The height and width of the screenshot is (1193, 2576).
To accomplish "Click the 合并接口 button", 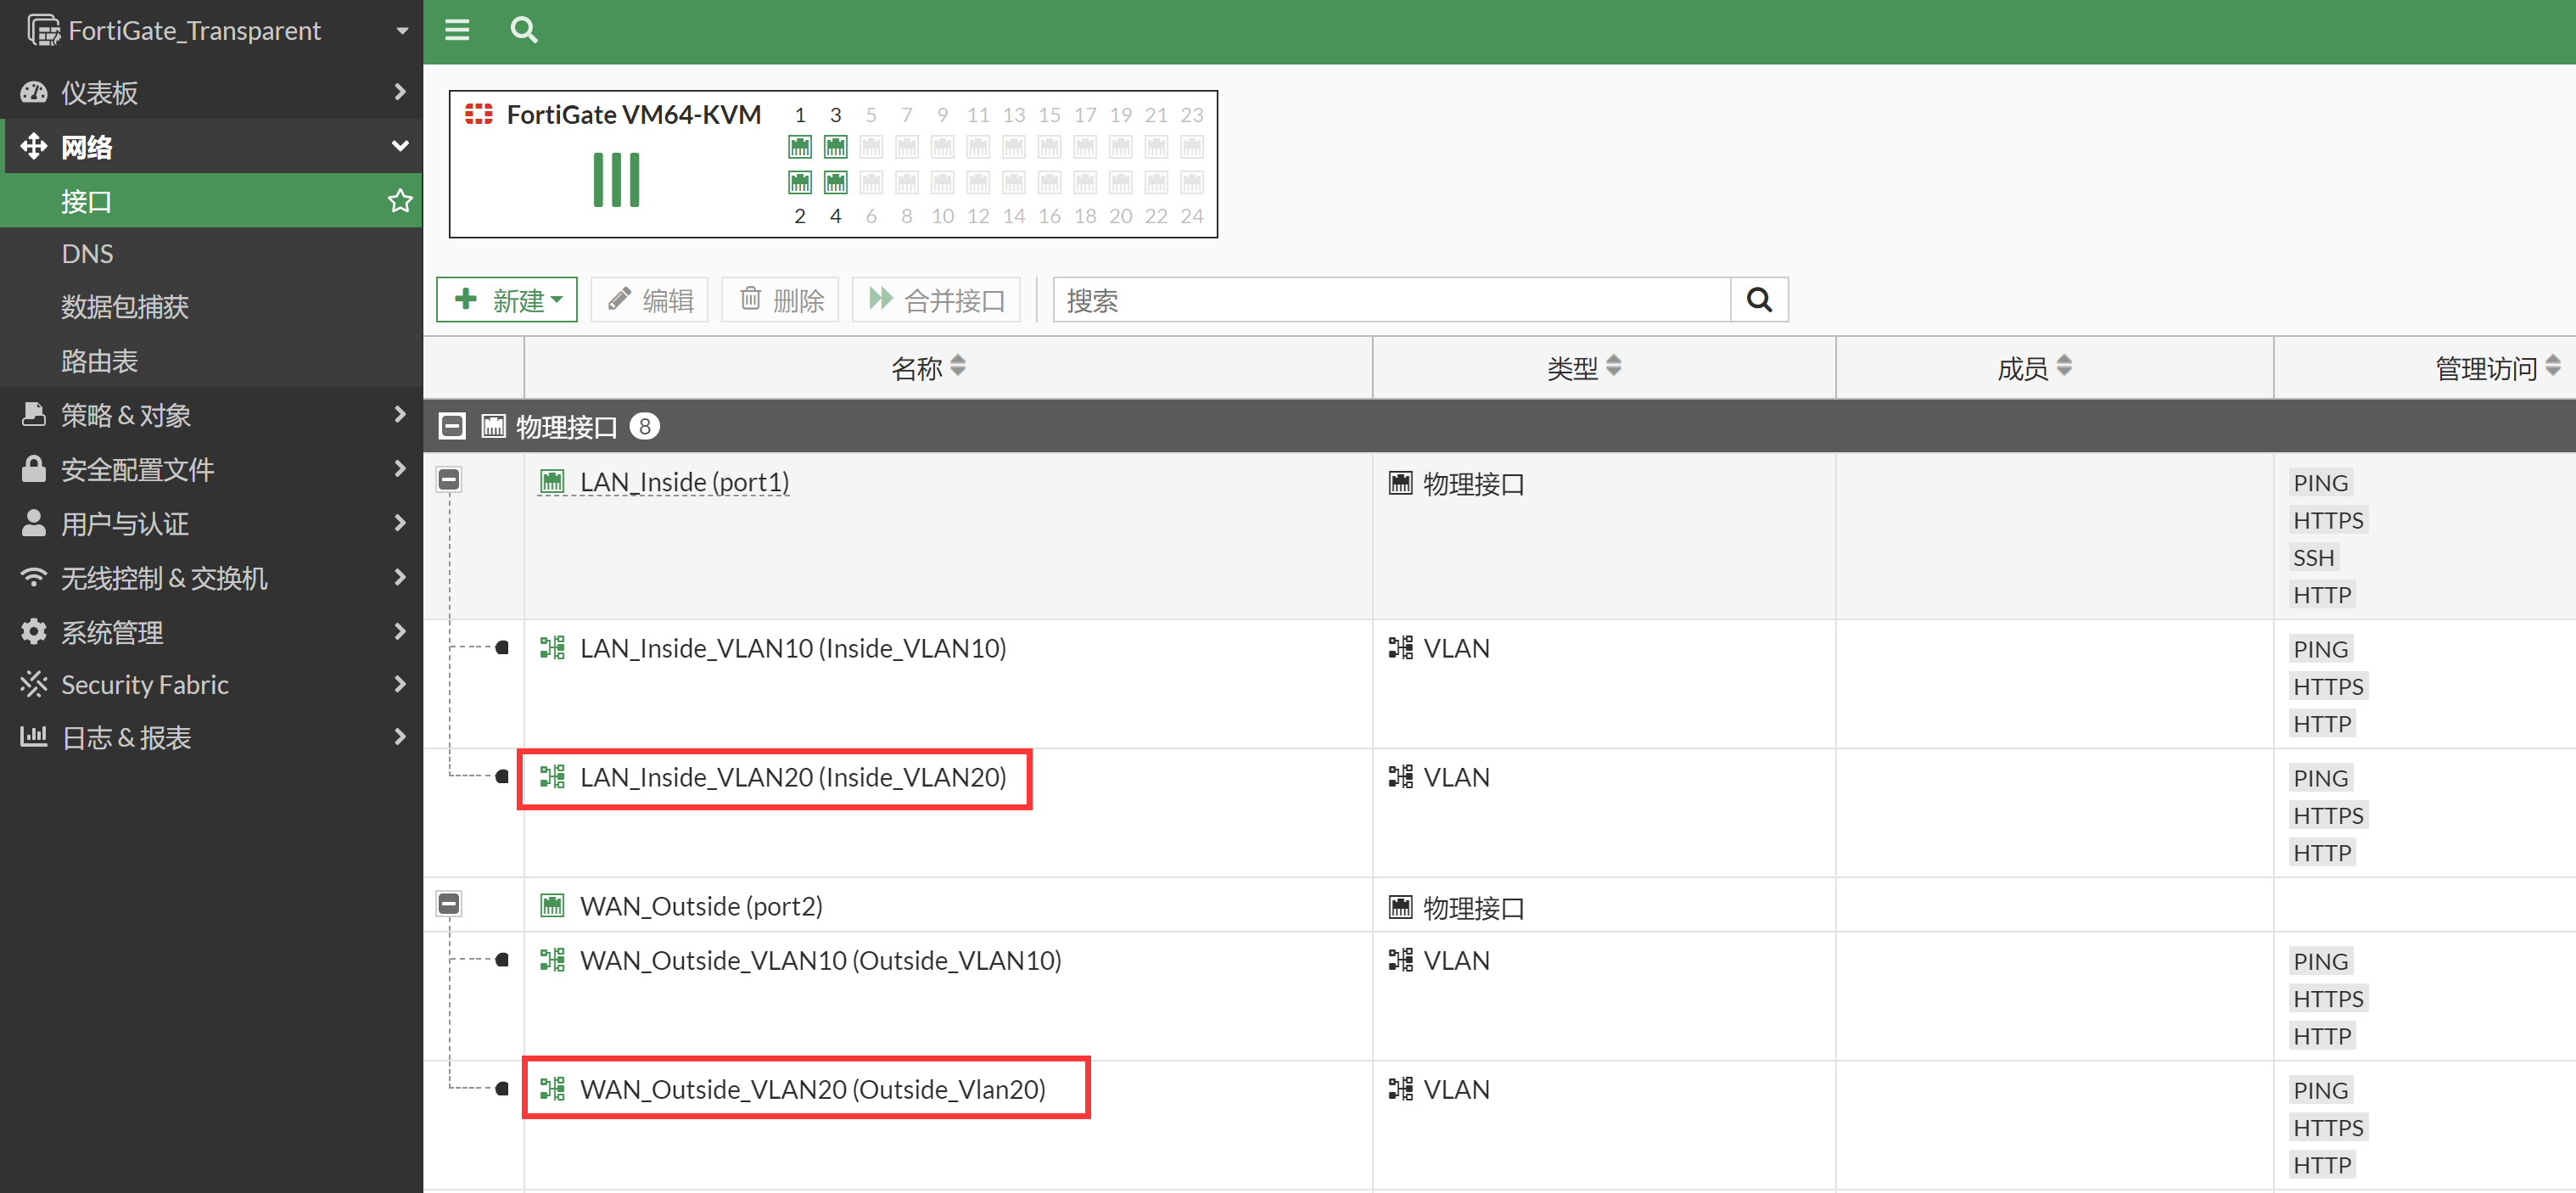I will (936, 300).
